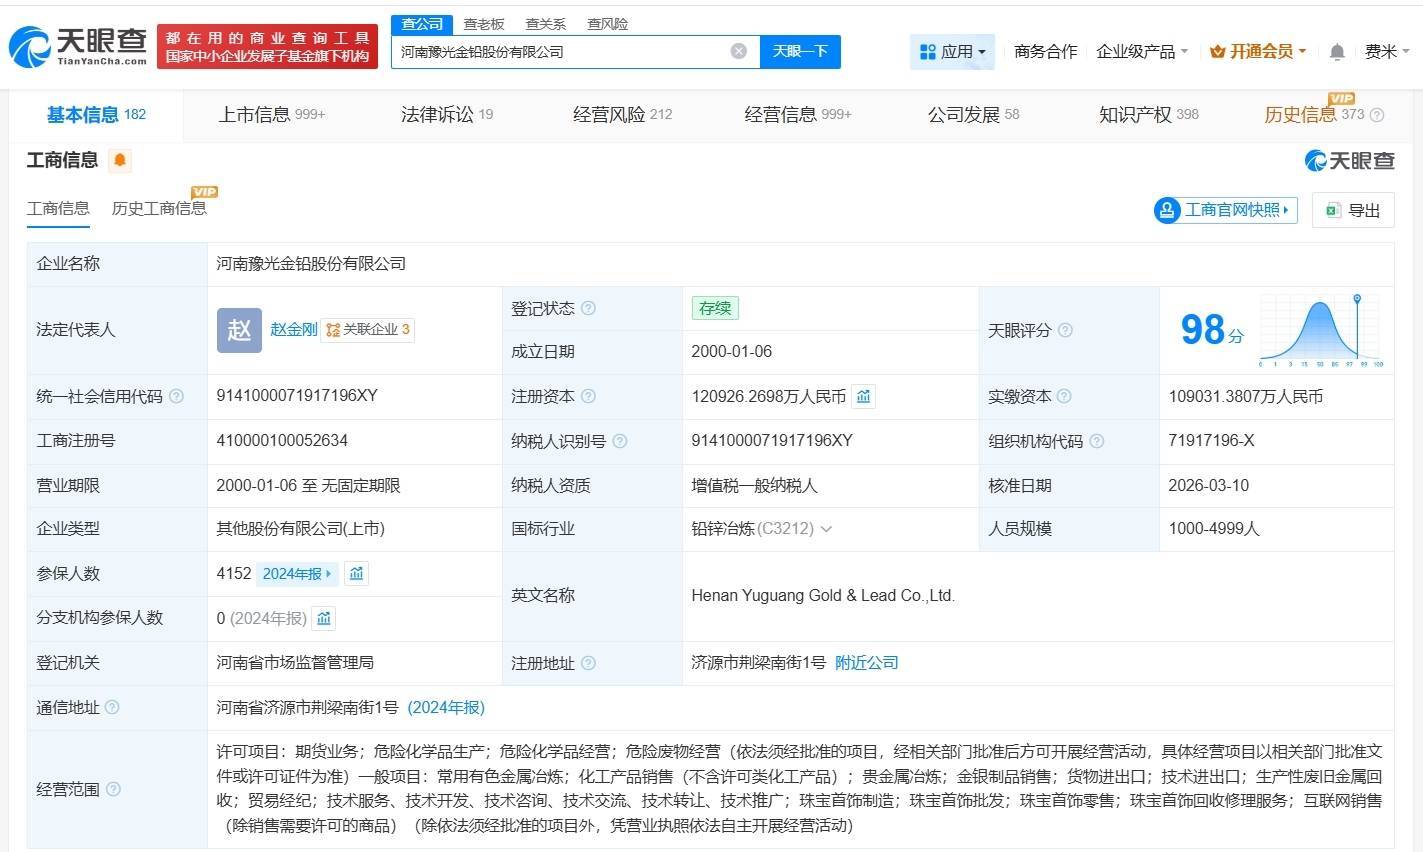This screenshot has width=1423, height=852.
Task: Switch to the 法律诉讼 tab
Action: 446,115
